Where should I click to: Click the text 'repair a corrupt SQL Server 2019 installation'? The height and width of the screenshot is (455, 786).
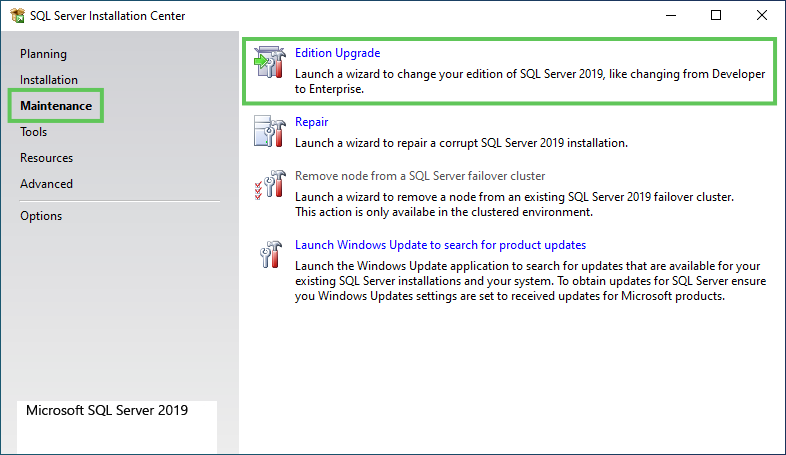[512, 143]
